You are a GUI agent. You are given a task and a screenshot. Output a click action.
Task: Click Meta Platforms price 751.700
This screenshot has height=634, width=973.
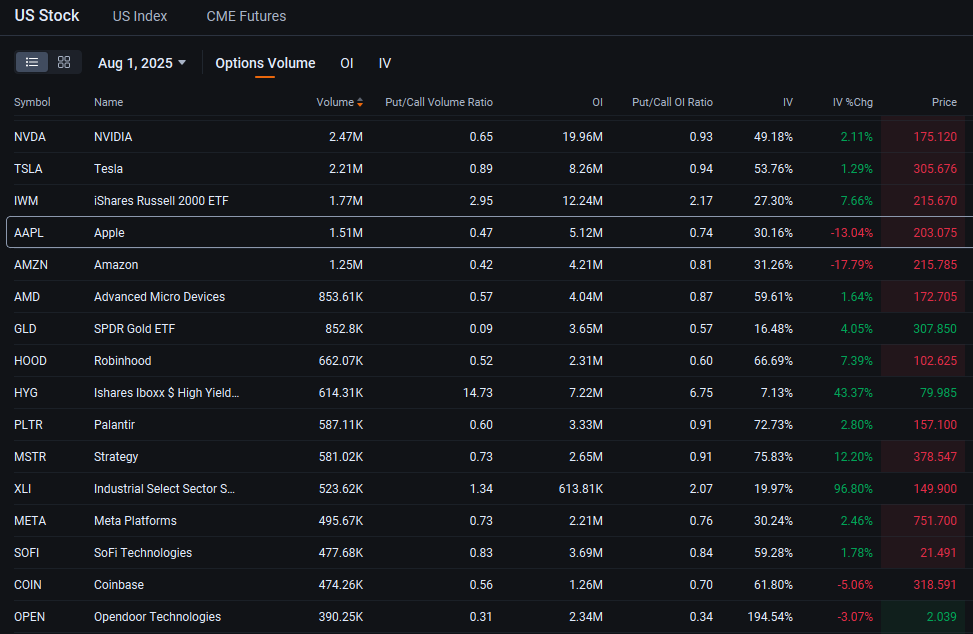coord(935,521)
